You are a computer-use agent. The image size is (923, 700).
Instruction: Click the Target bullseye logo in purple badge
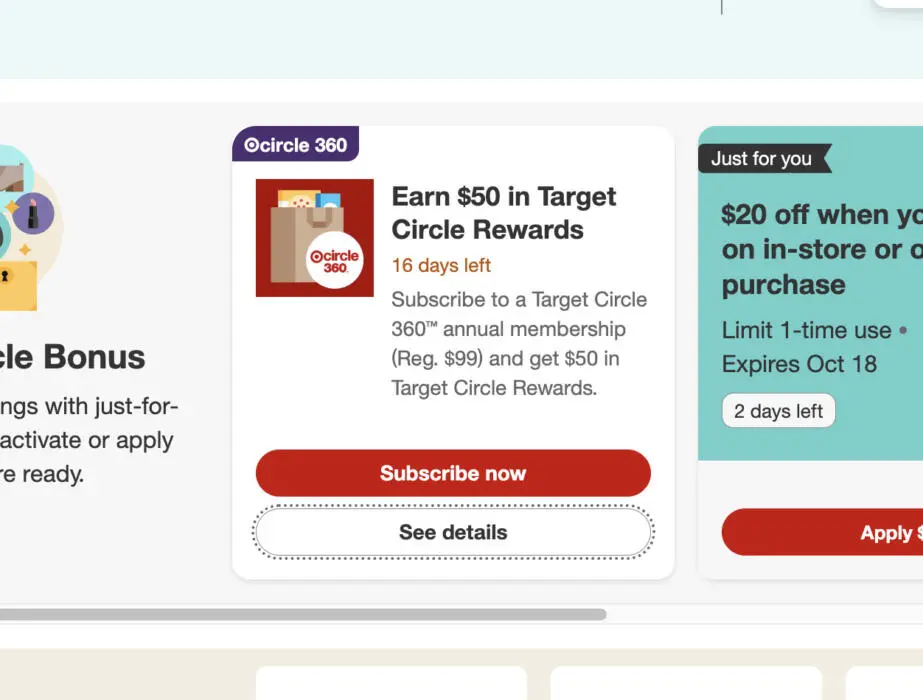(251, 145)
